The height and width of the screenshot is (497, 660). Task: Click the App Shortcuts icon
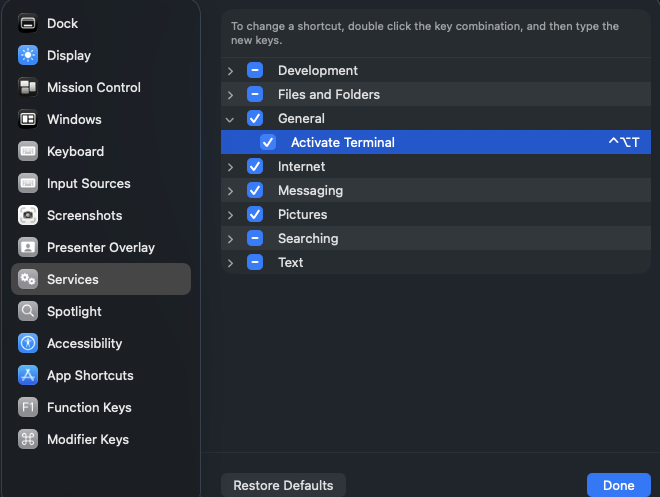(x=28, y=375)
